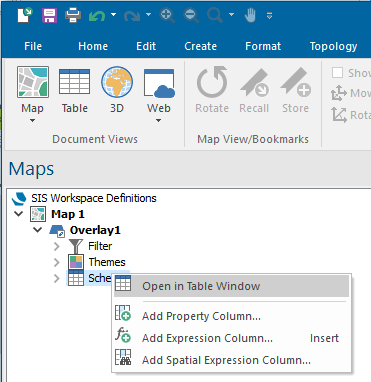This screenshot has height=382, width=371.
Task: Select the Pan hand tool
Action: coord(250,15)
